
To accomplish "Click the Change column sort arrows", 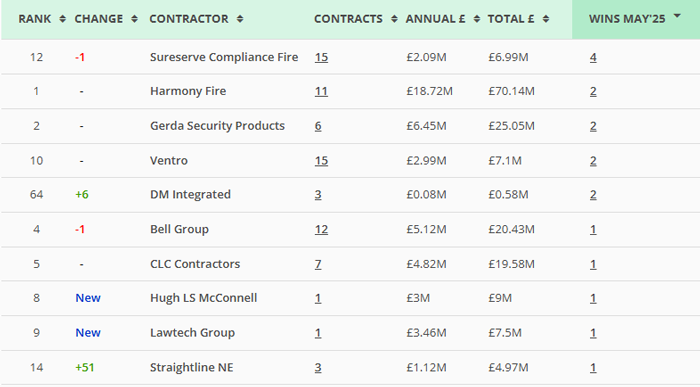I will pyautogui.click(x=134, y=19).
